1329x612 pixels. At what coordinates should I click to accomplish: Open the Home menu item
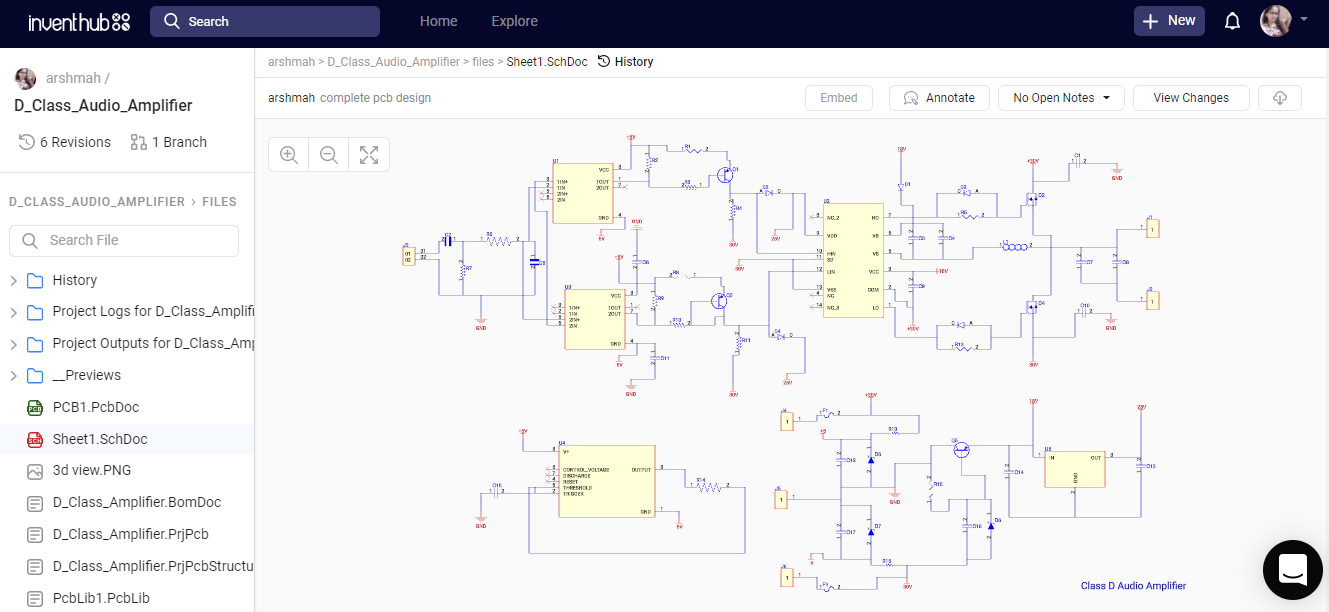pos(438,20)
